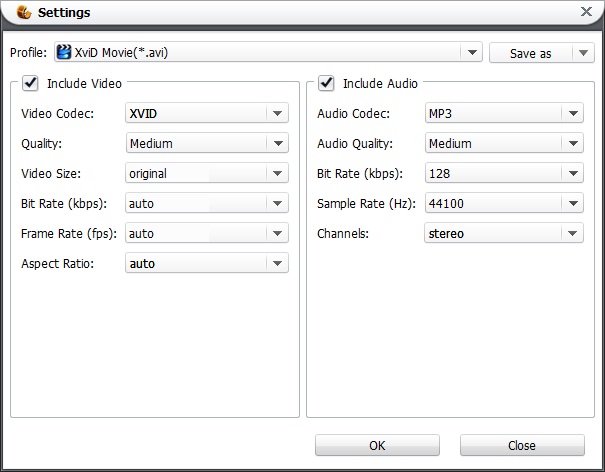The height and width of the screenshot is (472, 605).
Task: Open the Video Size original dropdown
Action: [207, 173]
